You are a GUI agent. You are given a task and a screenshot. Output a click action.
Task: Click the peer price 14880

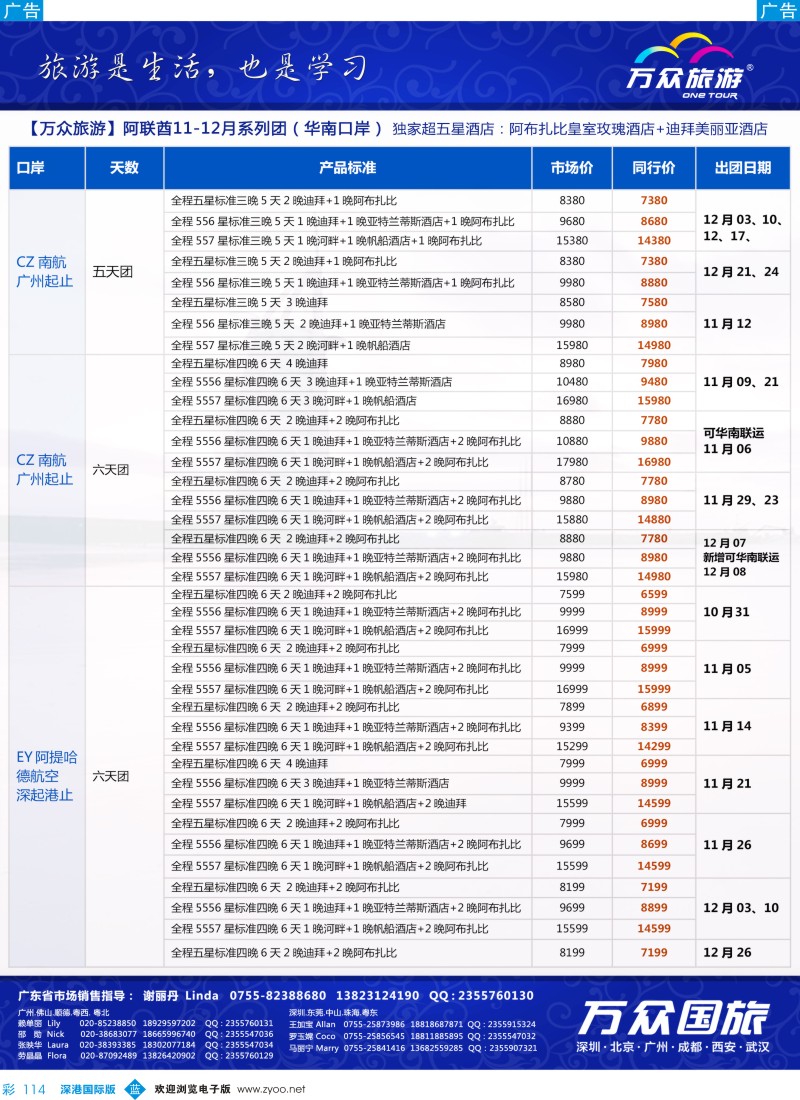coord(653,520)
